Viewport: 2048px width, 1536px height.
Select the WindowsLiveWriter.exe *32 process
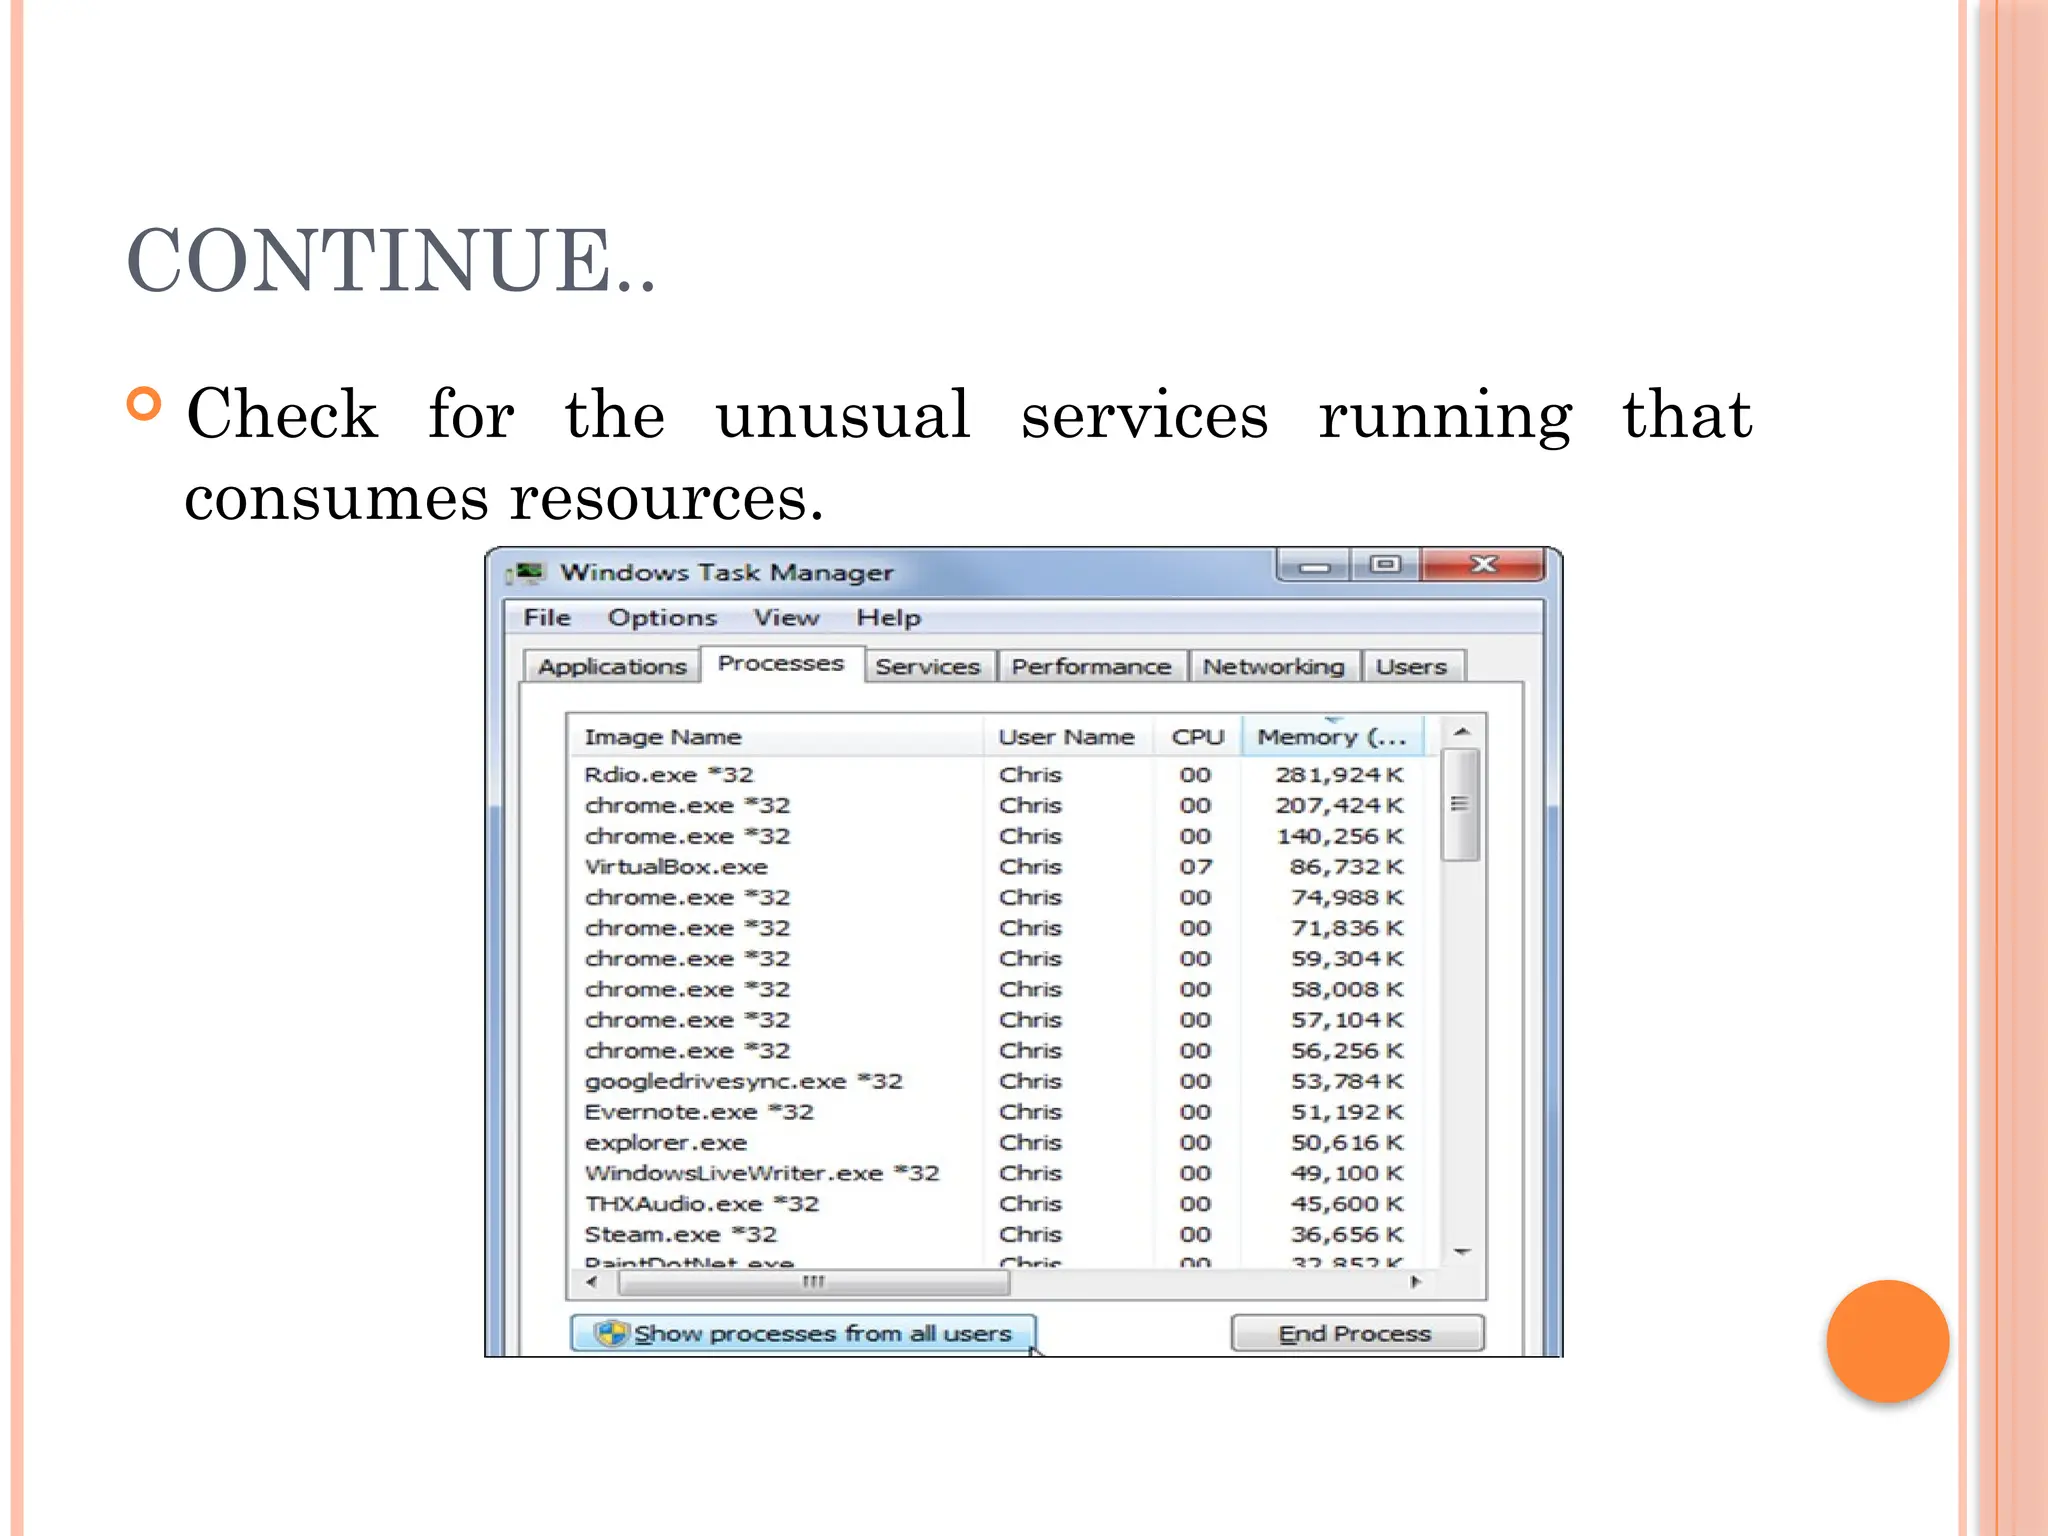point(1005,1174)
